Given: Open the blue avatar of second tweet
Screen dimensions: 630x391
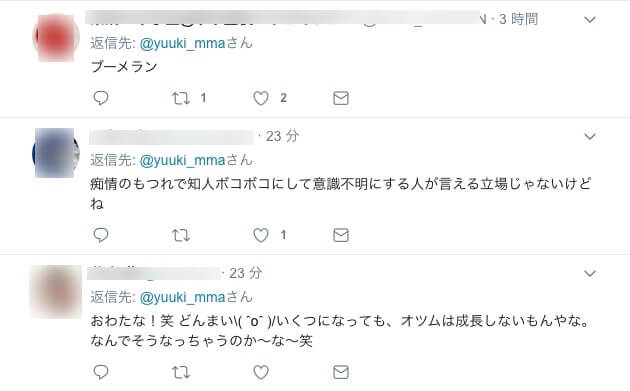Looking at the screenshot, I should coord(55,153).
